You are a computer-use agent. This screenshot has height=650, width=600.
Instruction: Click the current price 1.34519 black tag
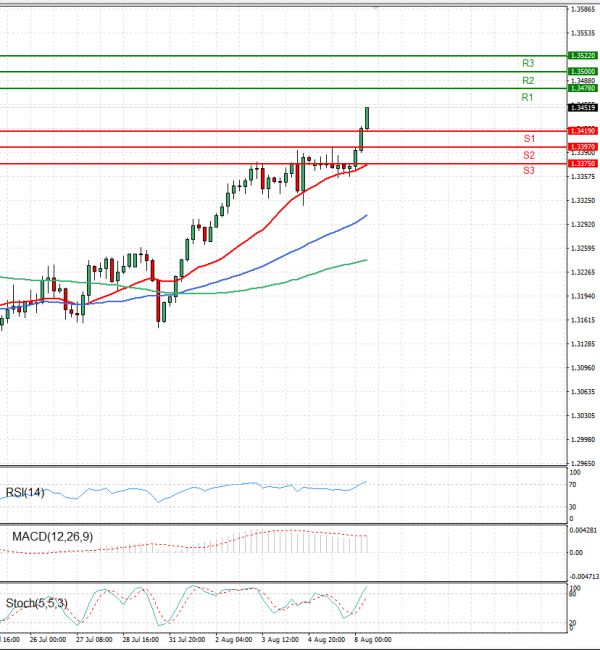point(582,107)
